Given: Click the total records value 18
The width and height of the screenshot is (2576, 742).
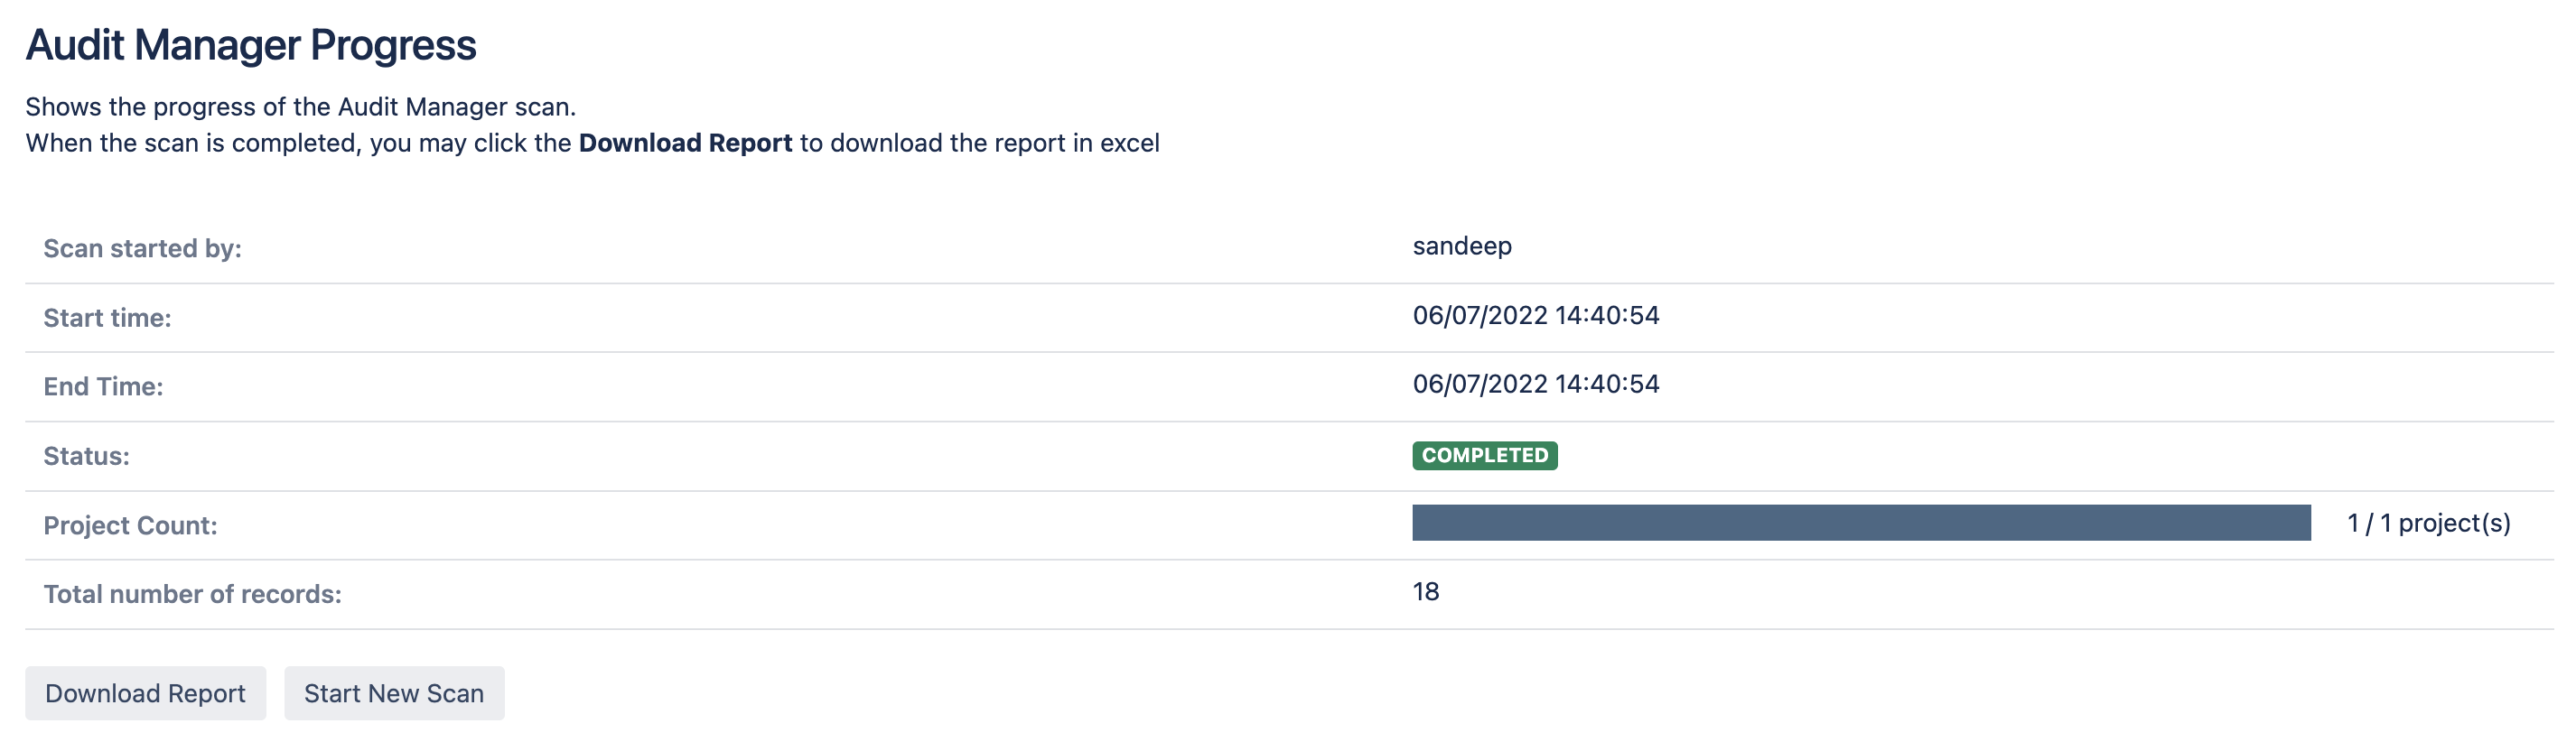Looking at the screenshot, I should pyautogui.click(x=1424, y=592).
